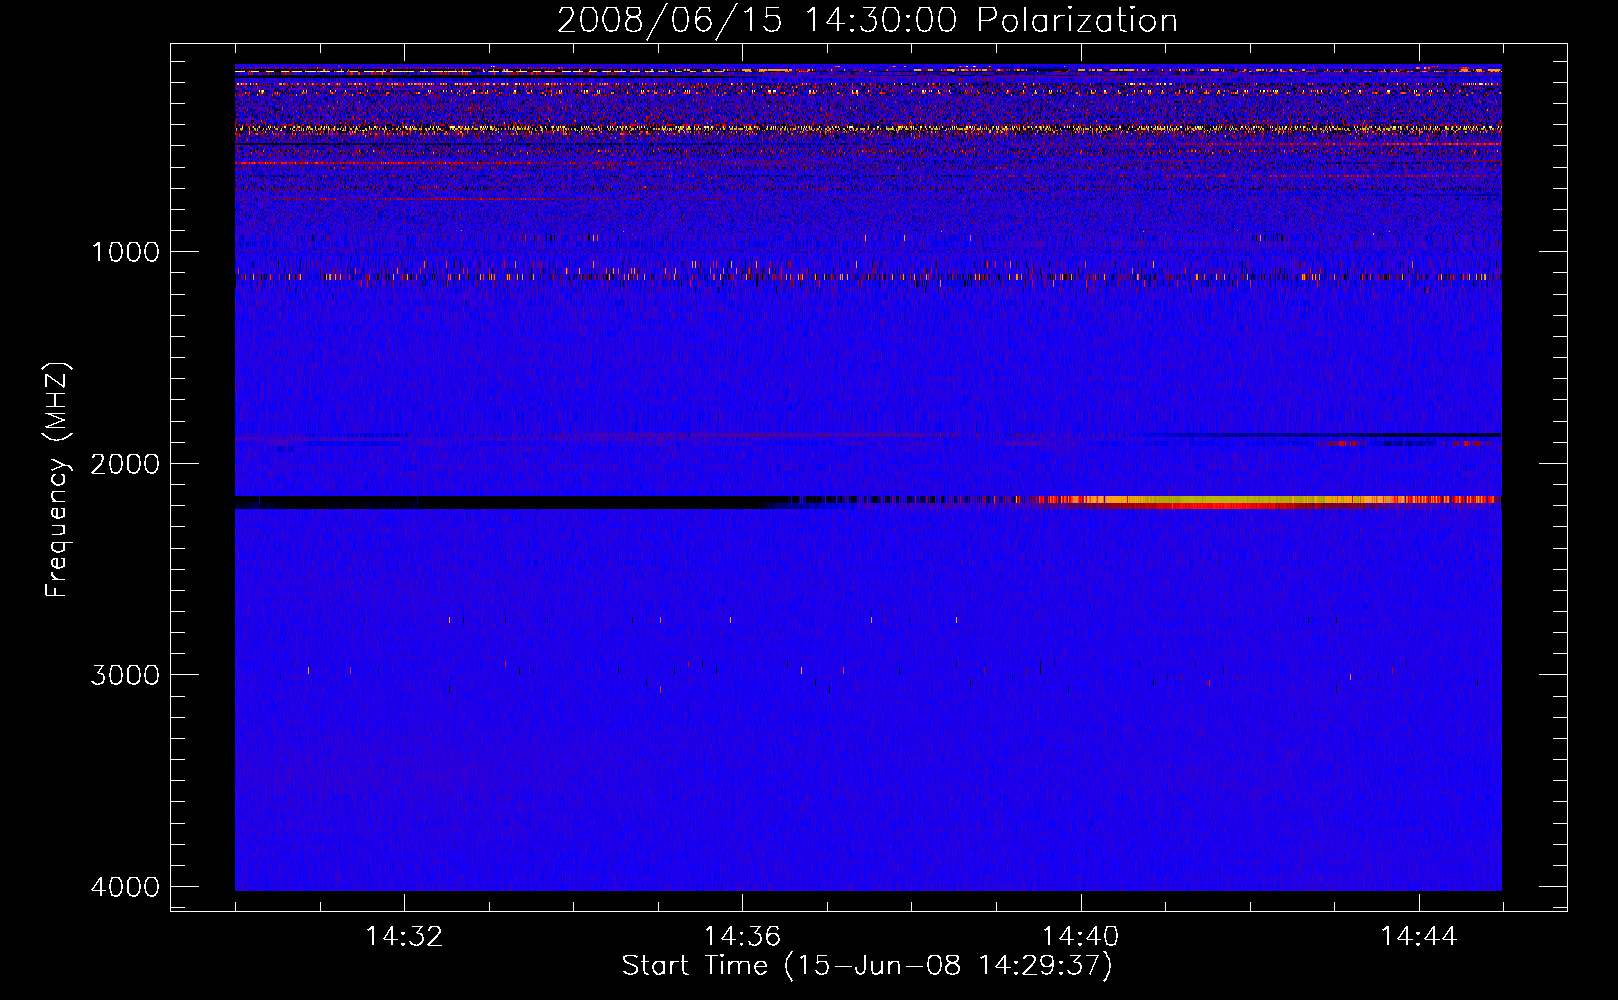
Task: Click the 14:32 time tick label
Action: pyautogui.click(x=404, y=937)
